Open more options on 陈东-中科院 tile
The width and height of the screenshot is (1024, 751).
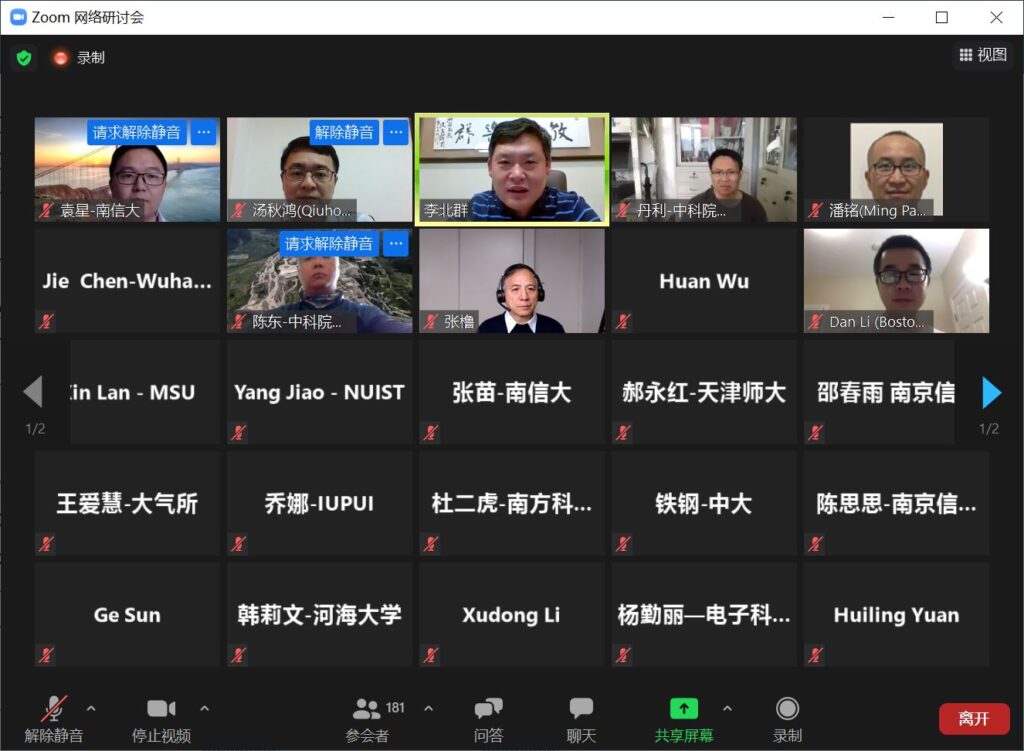click(x=396, y=244)
